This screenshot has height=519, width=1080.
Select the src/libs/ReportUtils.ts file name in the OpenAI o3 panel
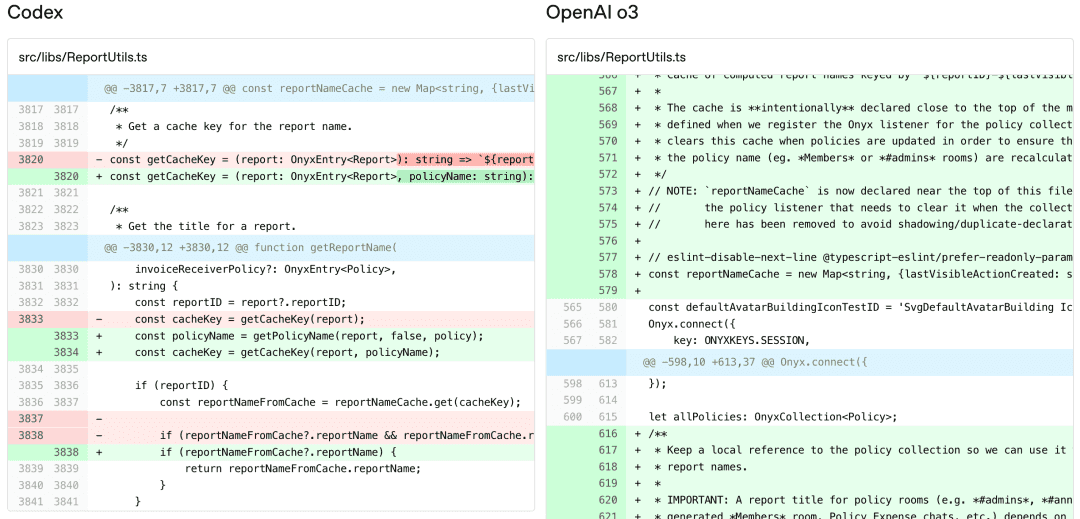[x=621, y=56]
